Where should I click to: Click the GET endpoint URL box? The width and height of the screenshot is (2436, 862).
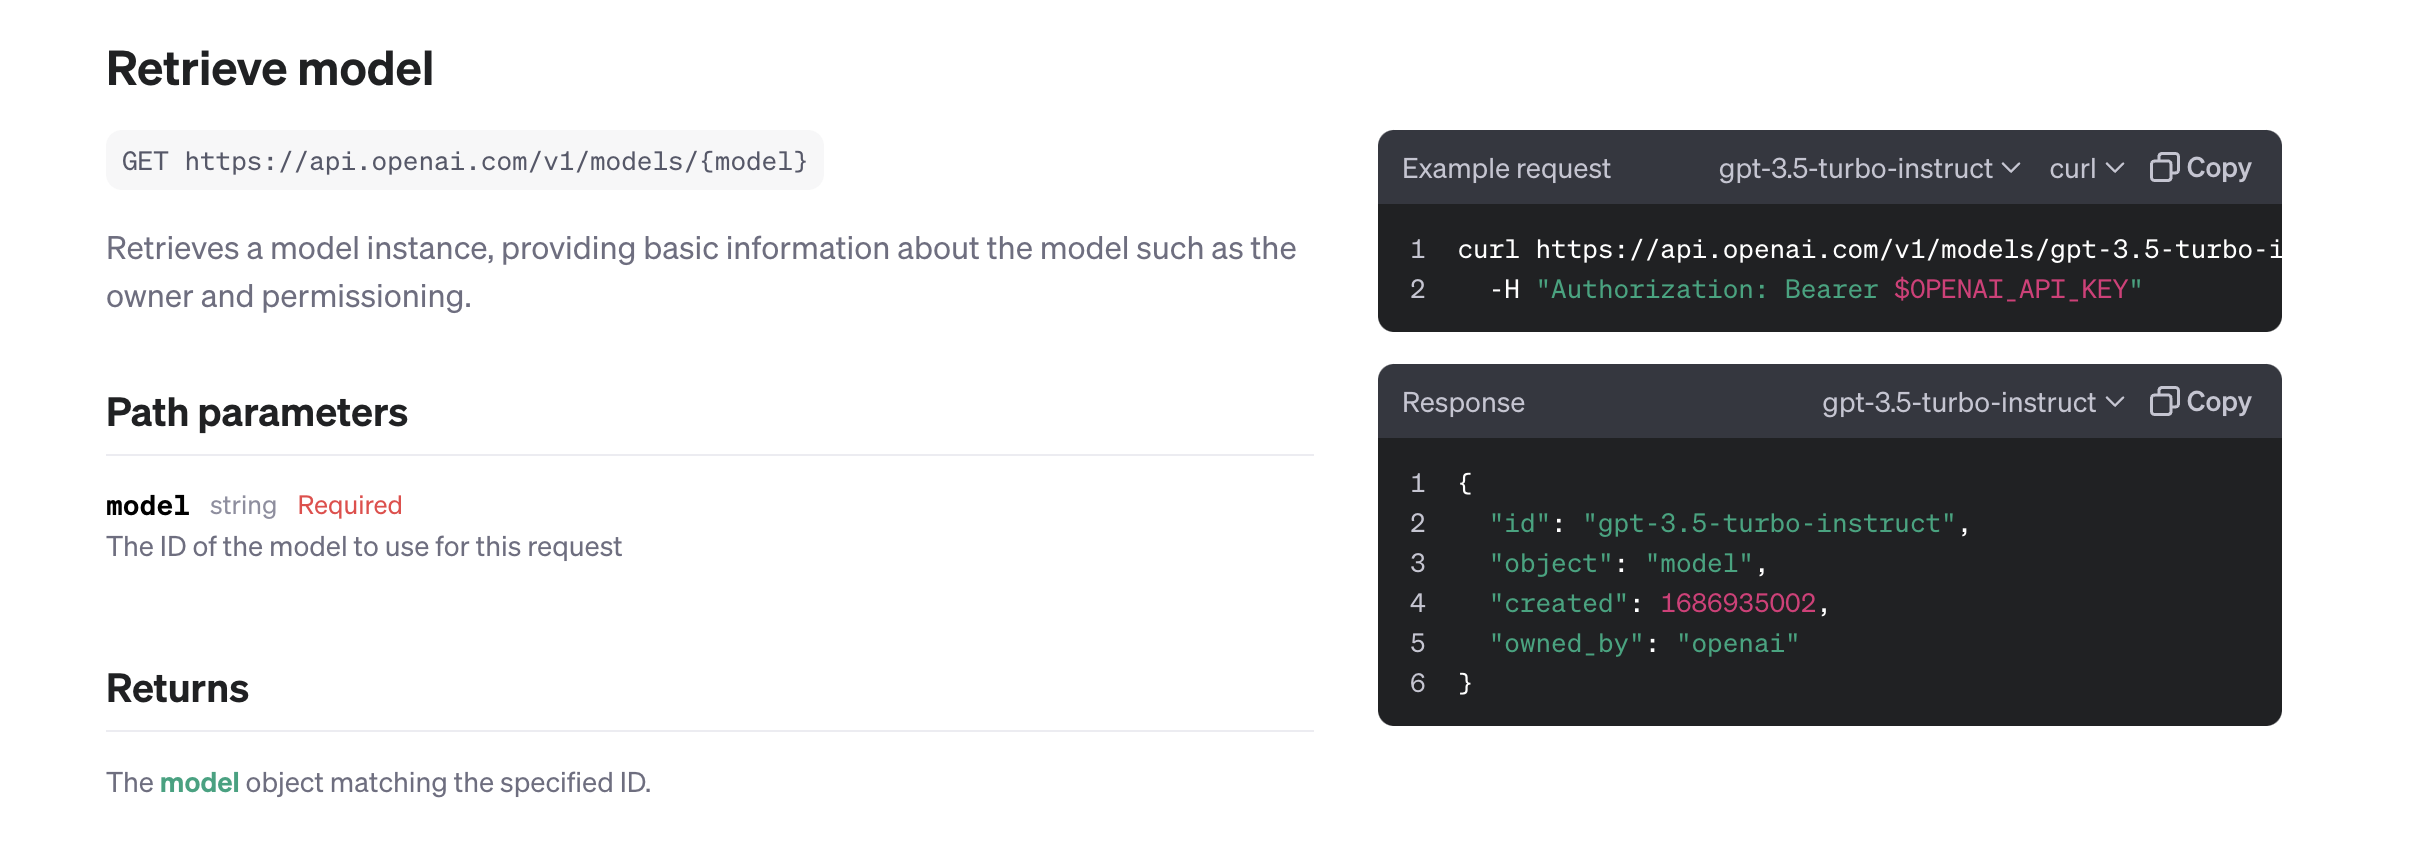tap(464, 161)
